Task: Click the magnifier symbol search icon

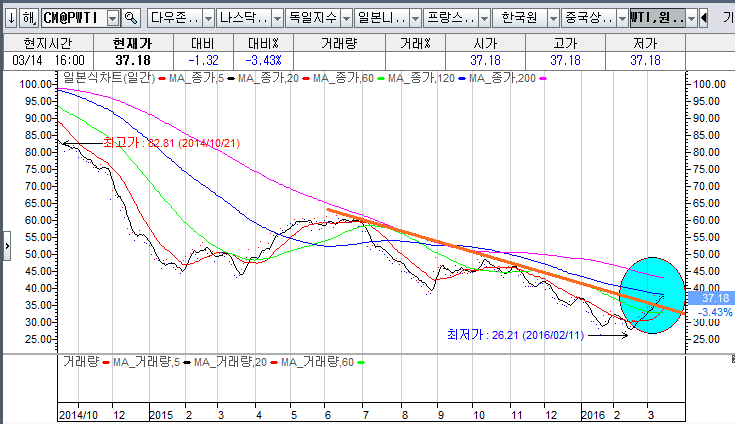Action: [130, 18]
